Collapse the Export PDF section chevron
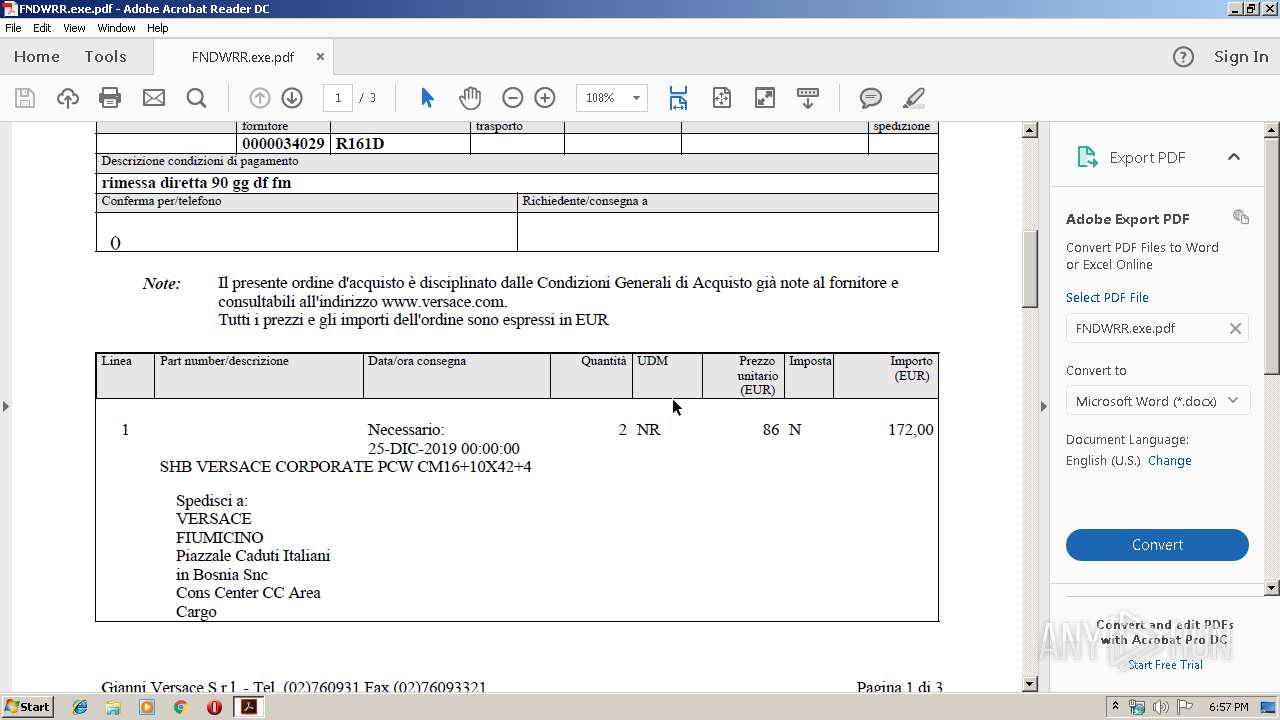This screenshot has width=1280, height=720. pos(1234,157)
